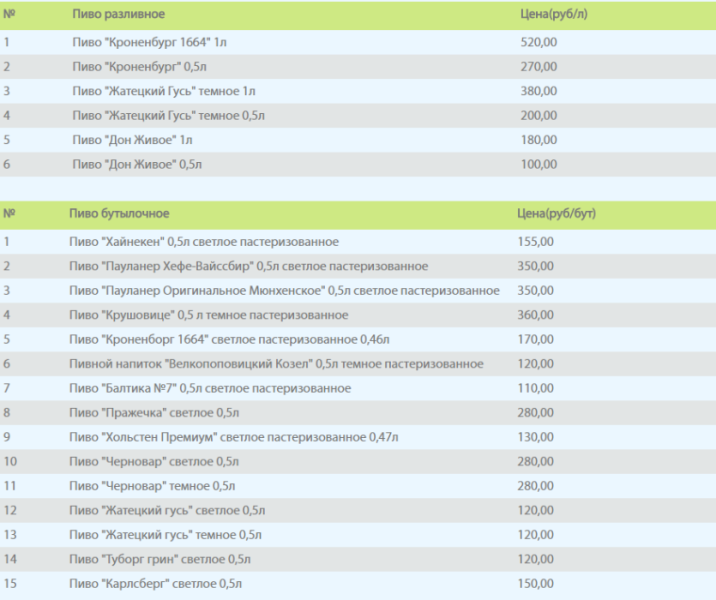Click row number 15 in bottled list
716x600 pixels.
pyautogui.click(x=10, y=584)
